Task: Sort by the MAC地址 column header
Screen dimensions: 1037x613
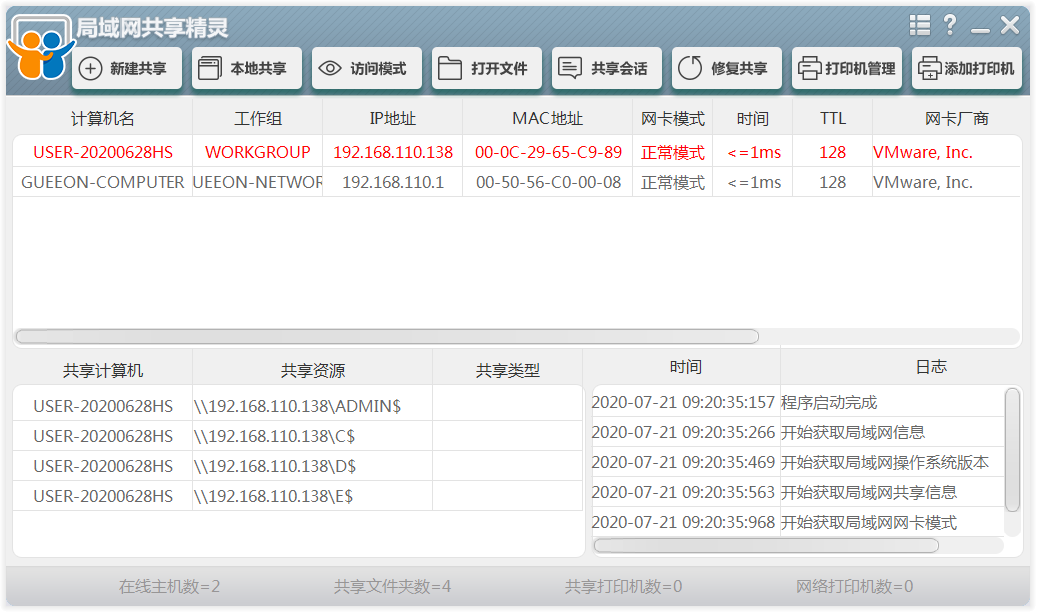Action: click(x=547, y=119)
